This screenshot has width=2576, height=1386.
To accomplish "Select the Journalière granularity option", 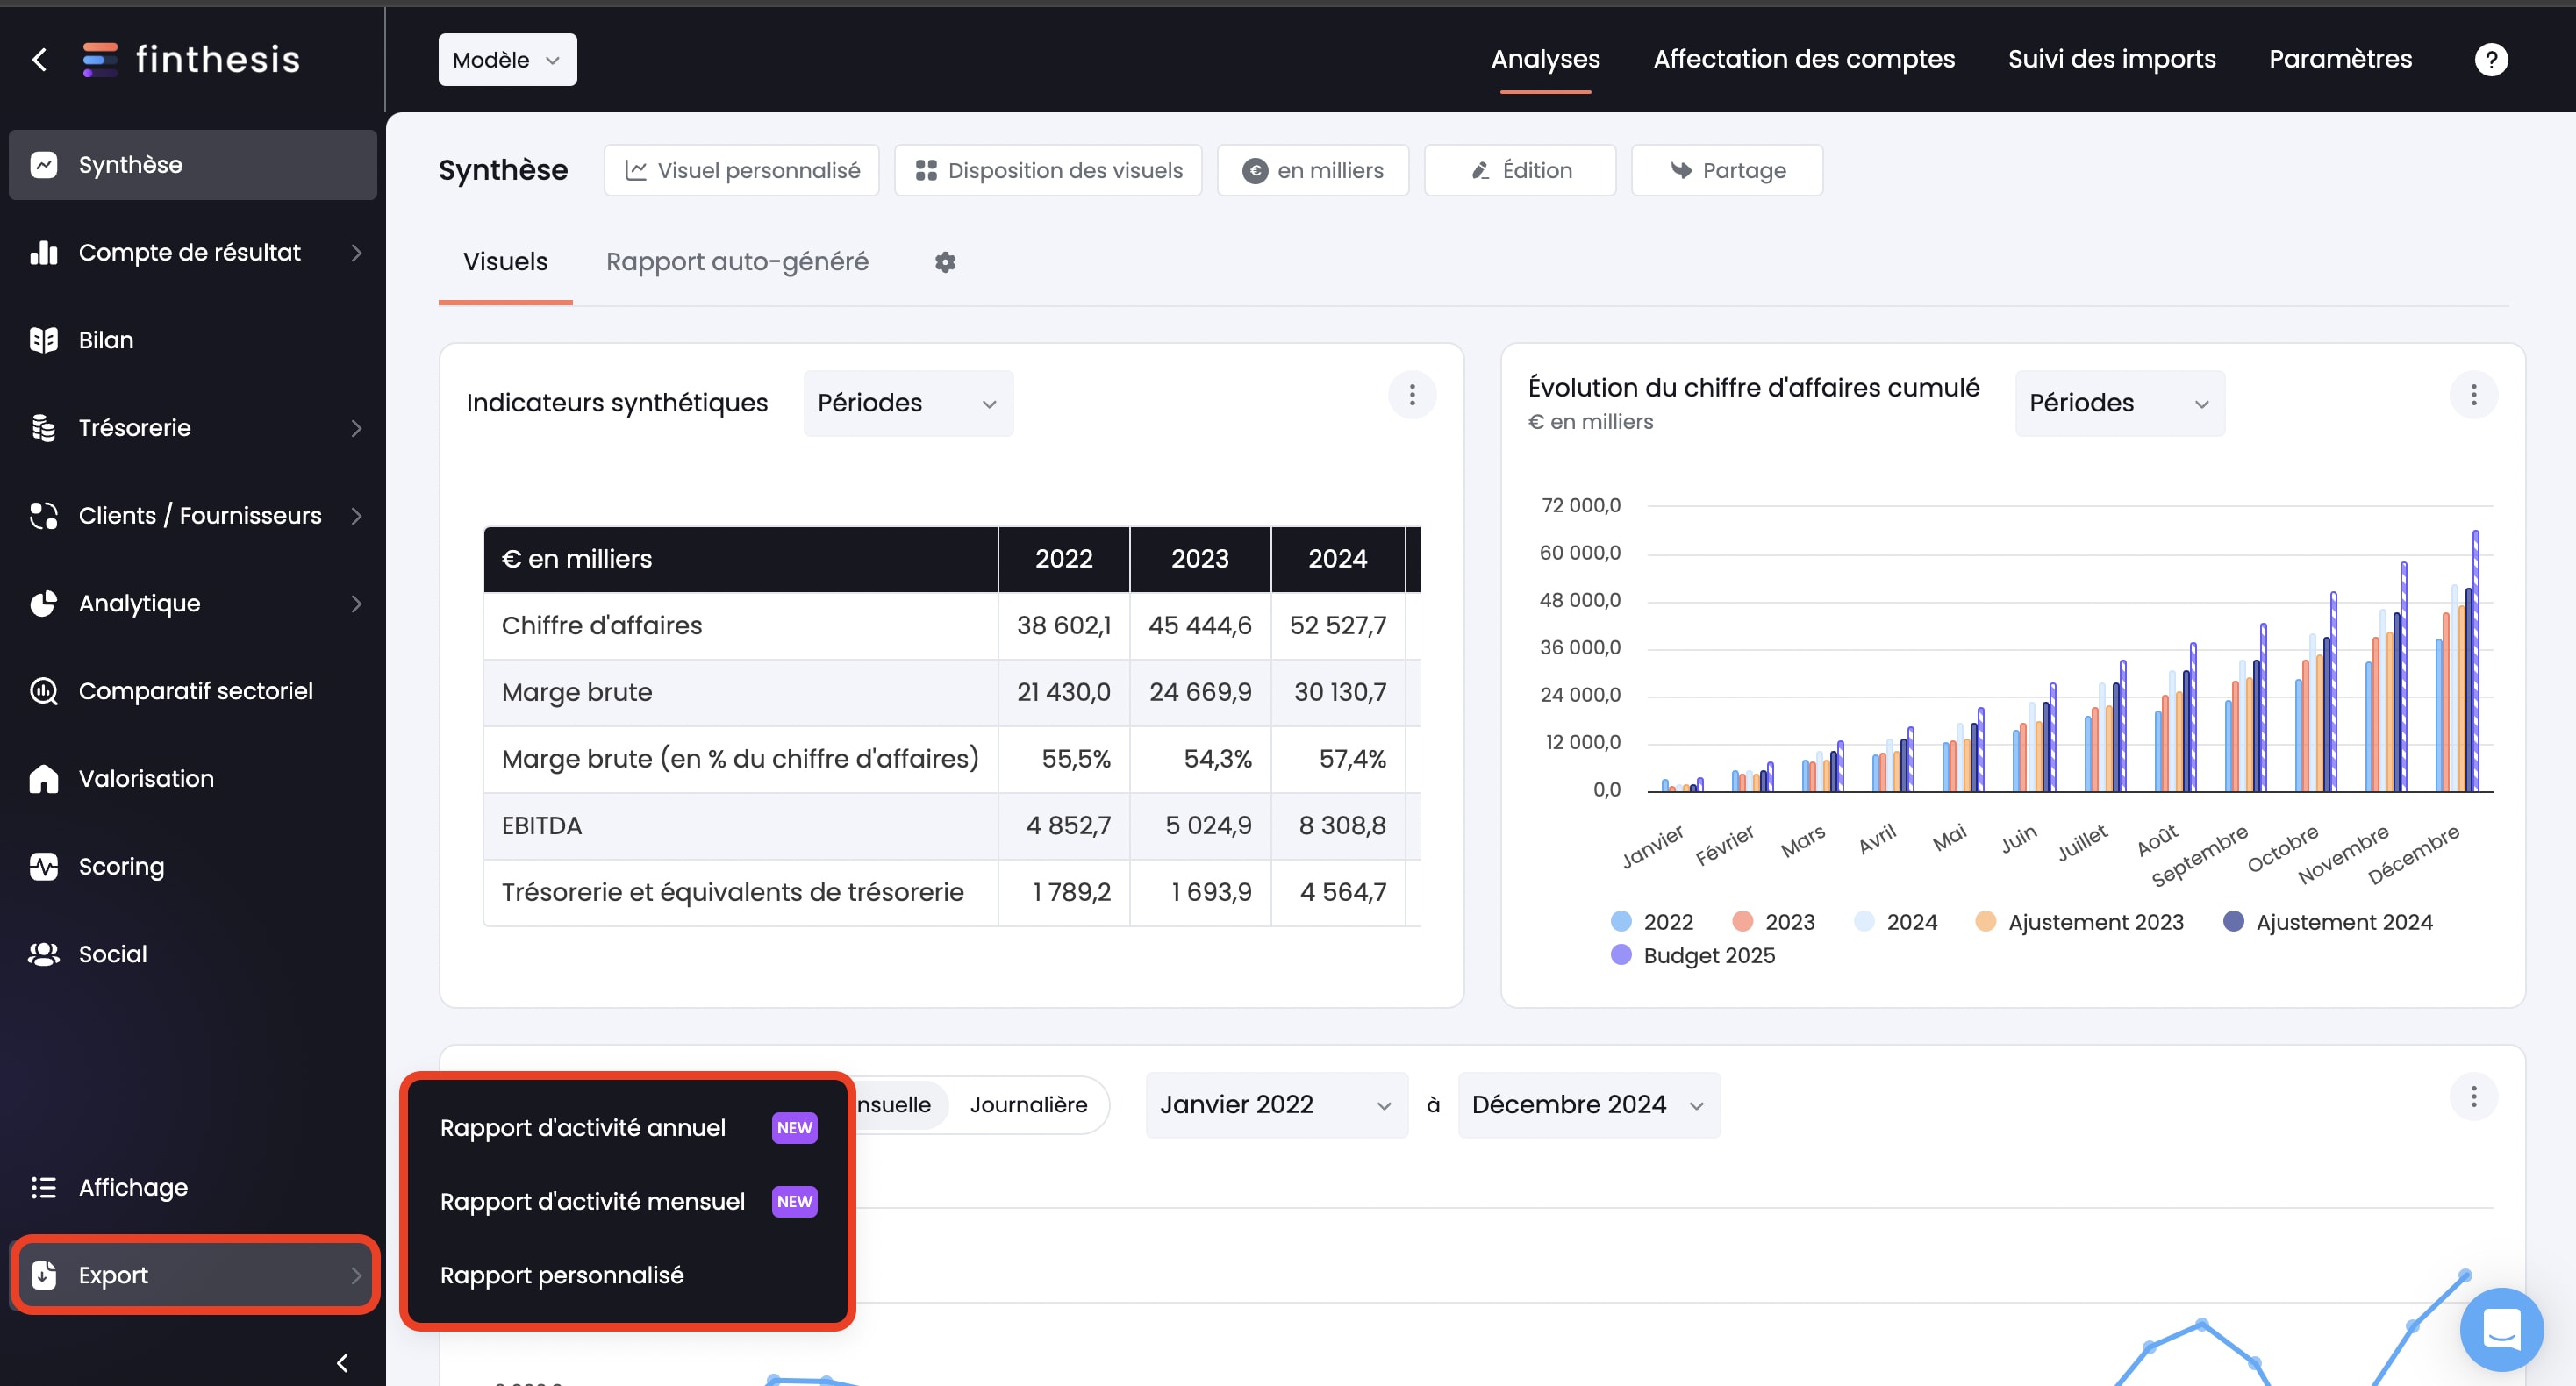I will (x=1028, y=1105).
